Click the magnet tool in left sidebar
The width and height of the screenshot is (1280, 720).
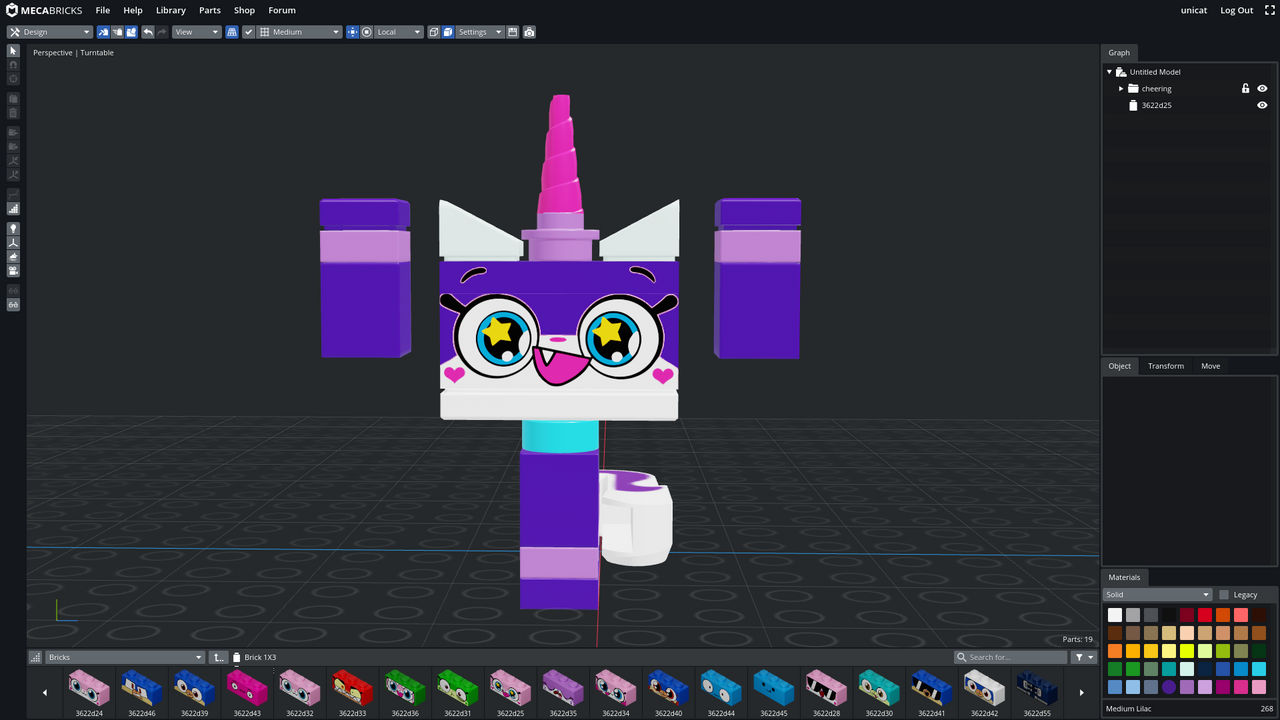pyautogui.click(x=13, y=64)
